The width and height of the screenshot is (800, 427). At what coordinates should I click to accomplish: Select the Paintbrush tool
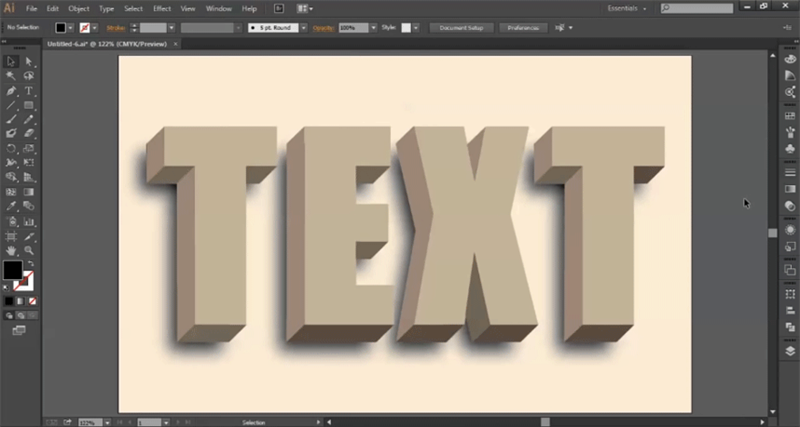pyautogui.click(x=11, y=119)
